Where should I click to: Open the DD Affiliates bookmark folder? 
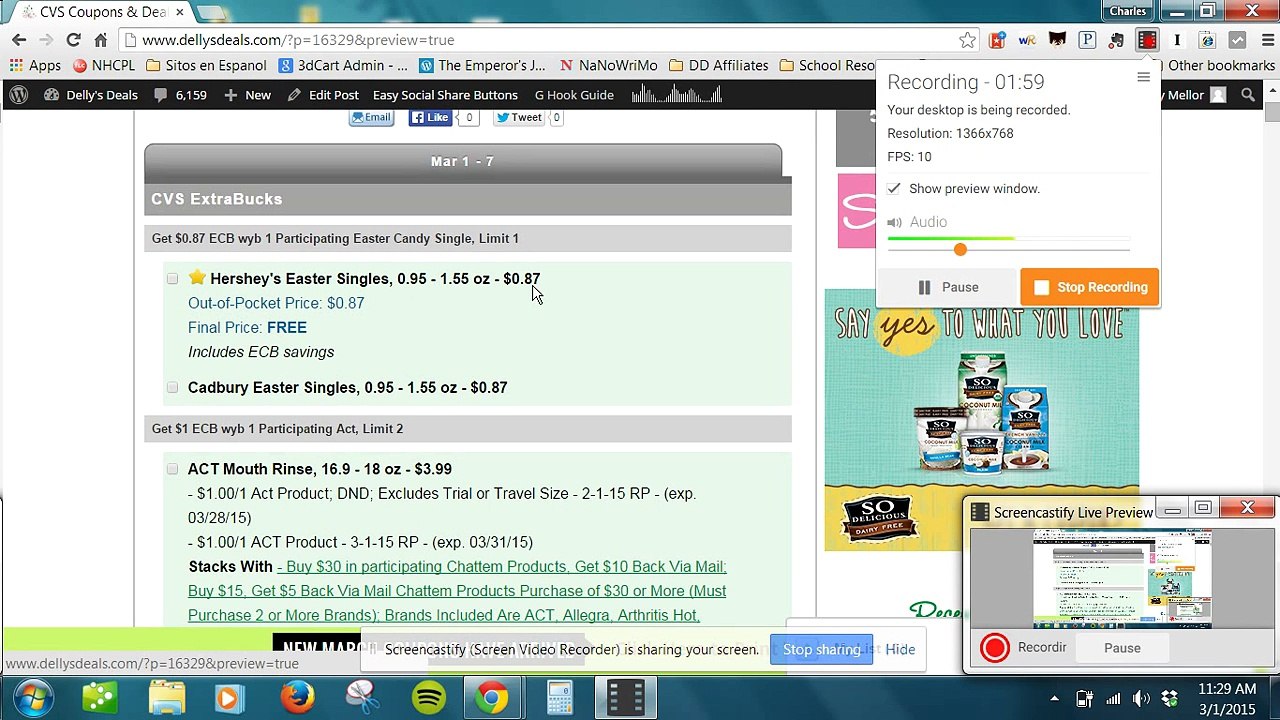click(x=718, y=66)
